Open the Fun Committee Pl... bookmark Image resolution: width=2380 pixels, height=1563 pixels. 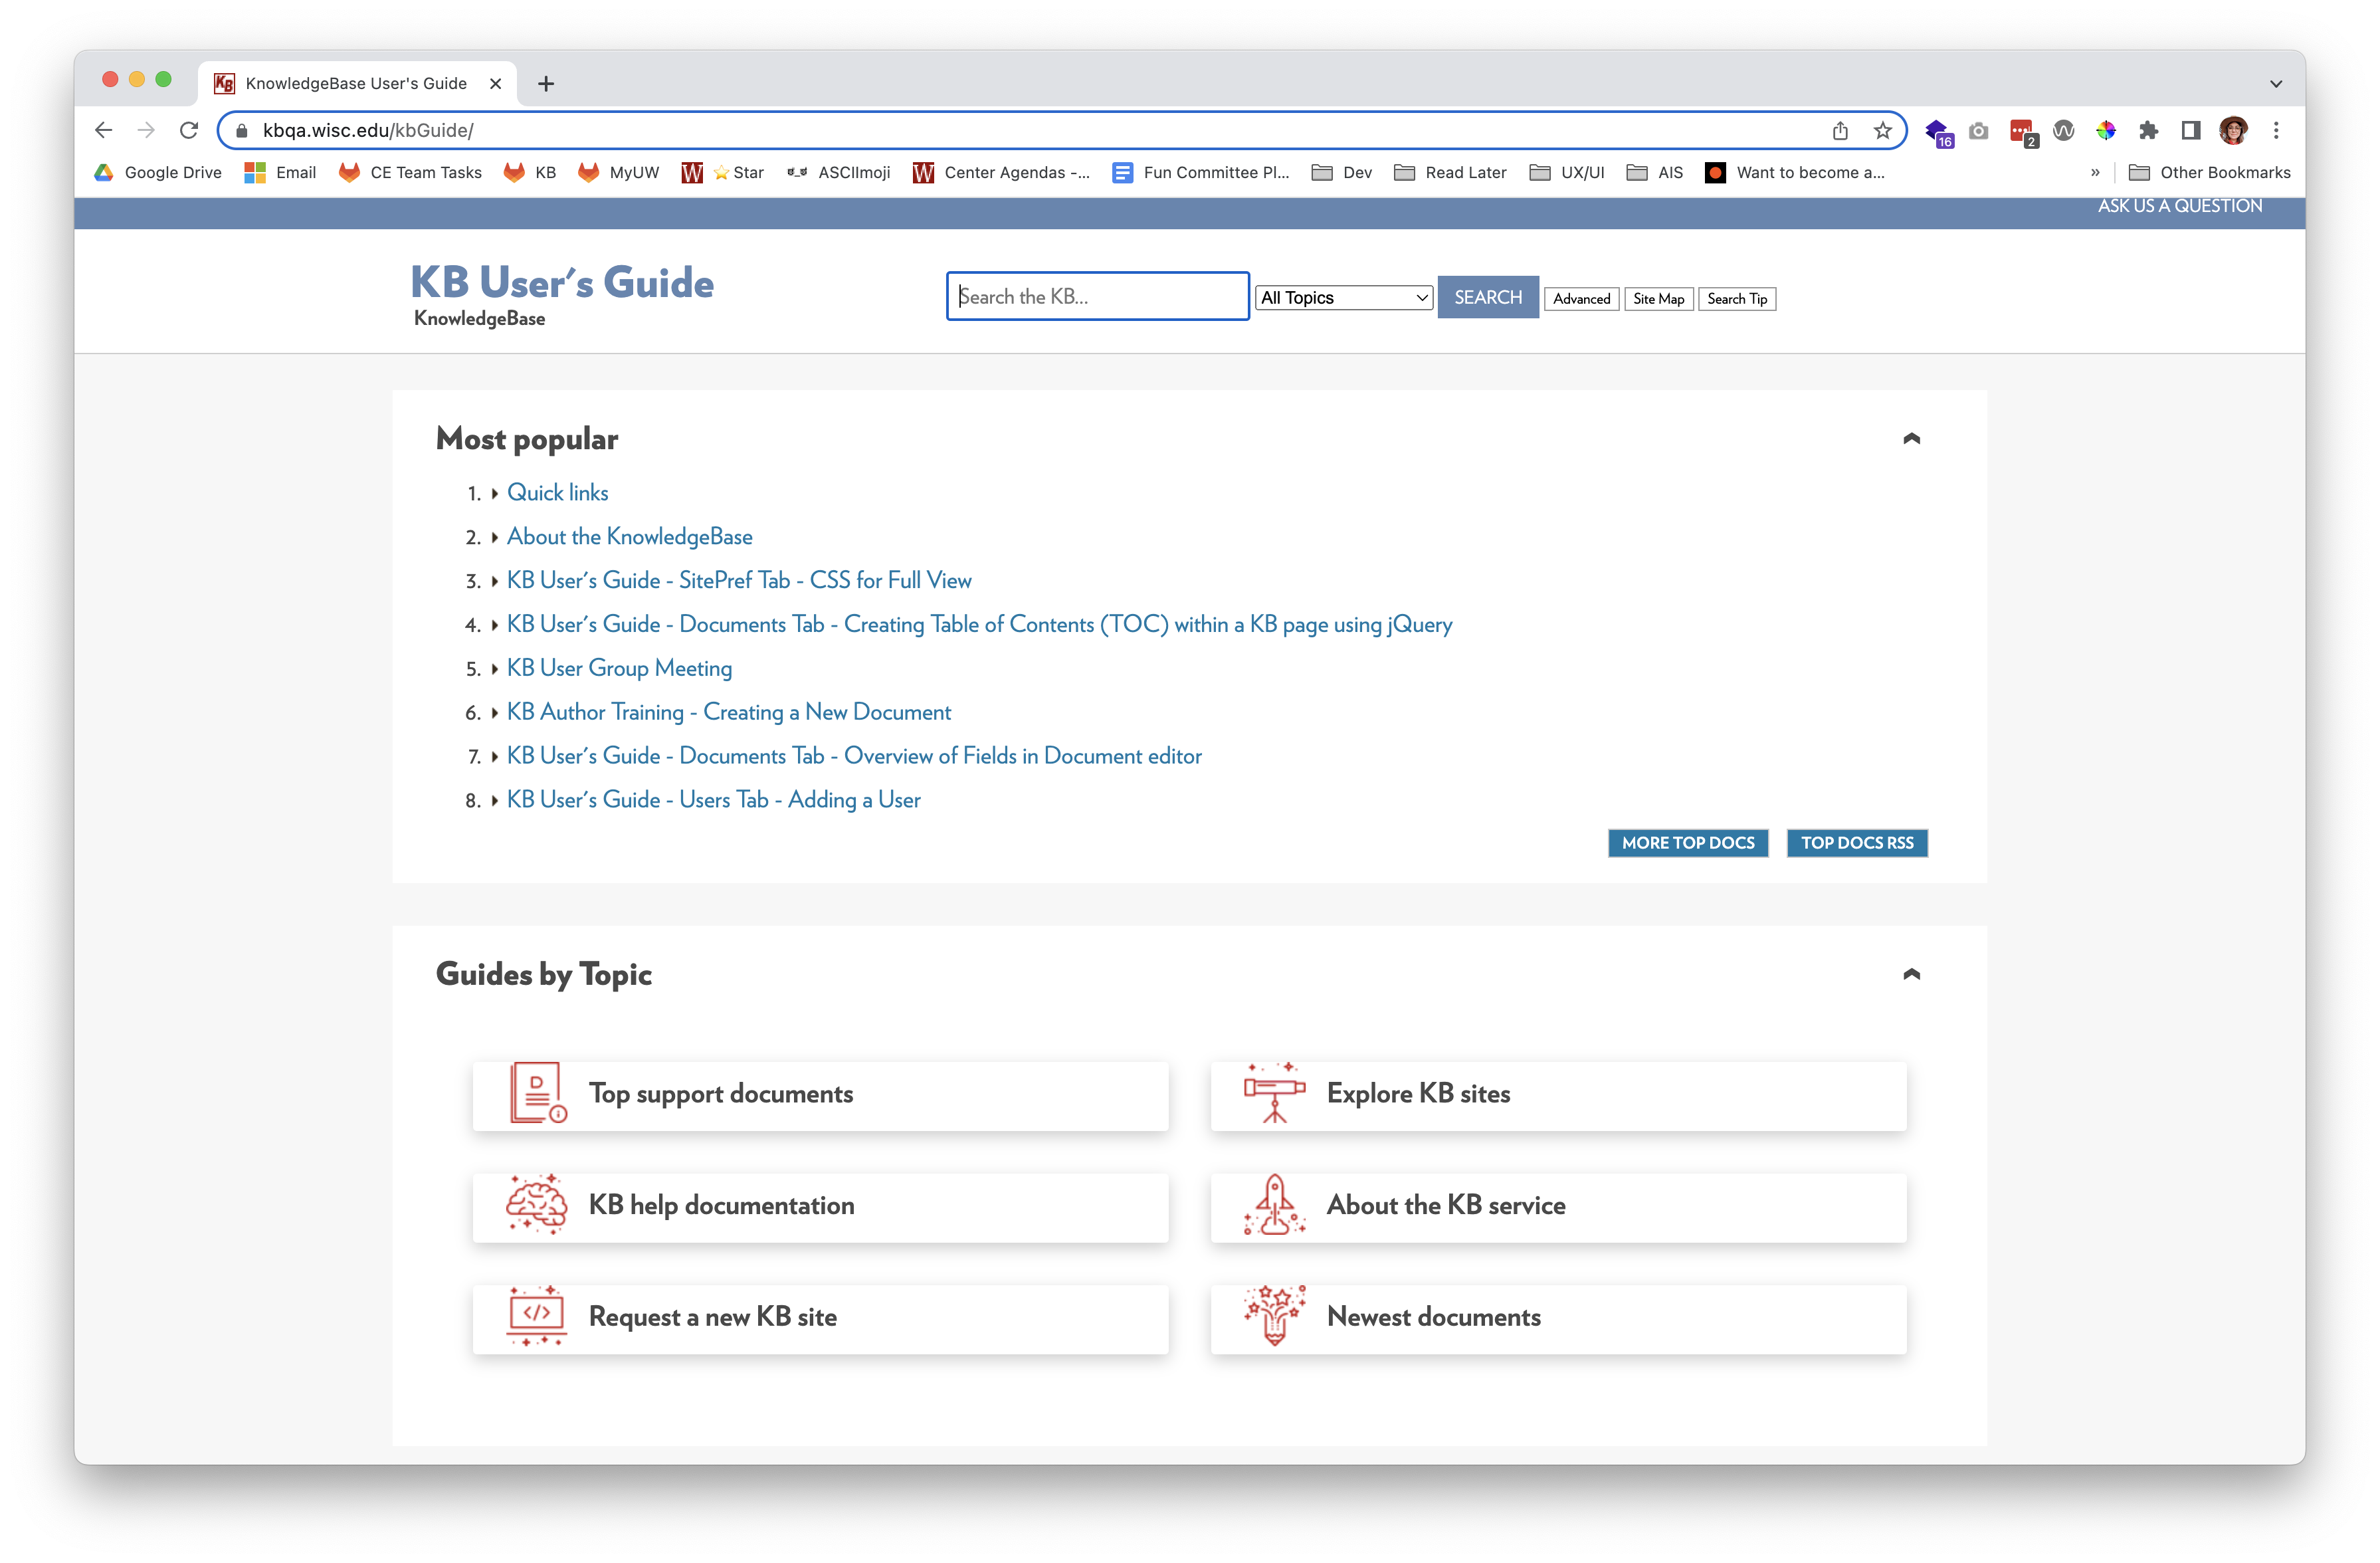click(x=1201, y=172)
